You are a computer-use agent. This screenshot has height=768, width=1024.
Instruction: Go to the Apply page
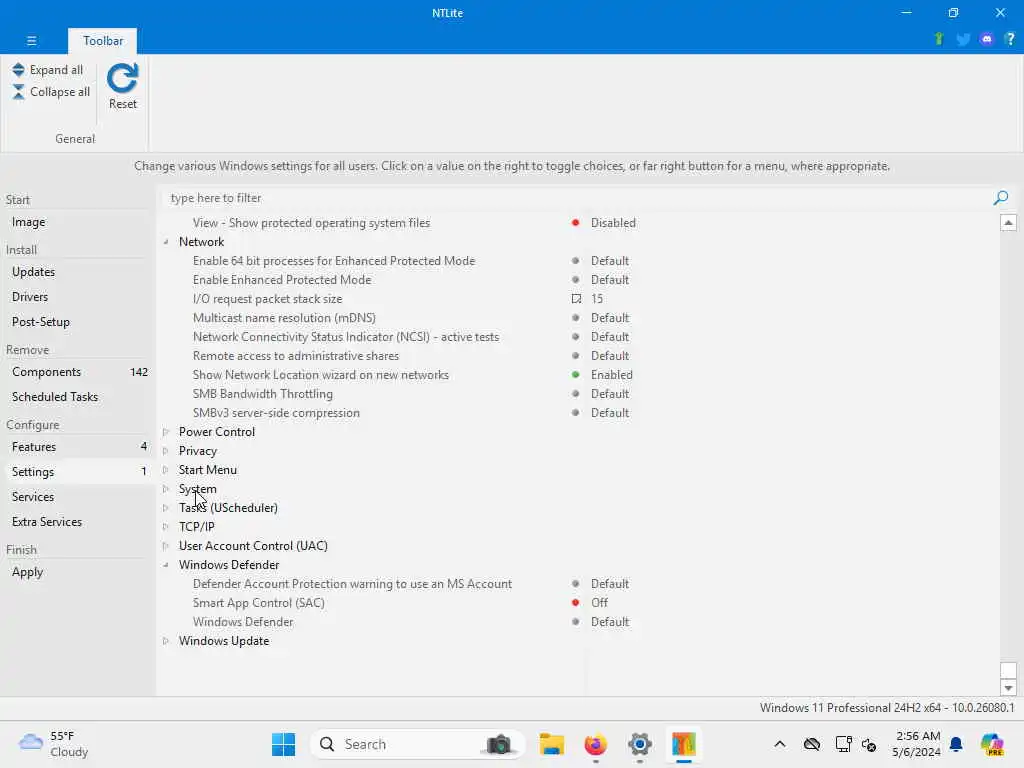click(x=27, y=571)
